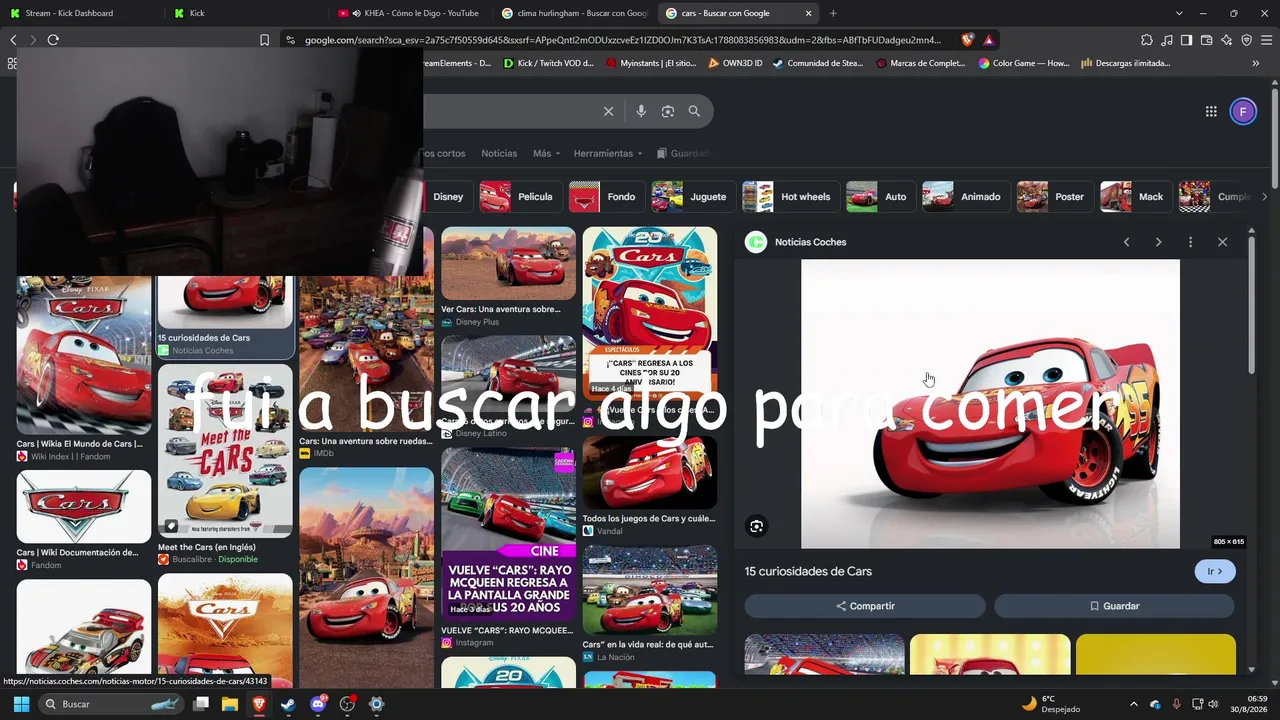The height and width of the screenshot is (720, 1280).
Task: Open 'Todos los juegos de Cars' Vandal result
Action: point(650,472)
